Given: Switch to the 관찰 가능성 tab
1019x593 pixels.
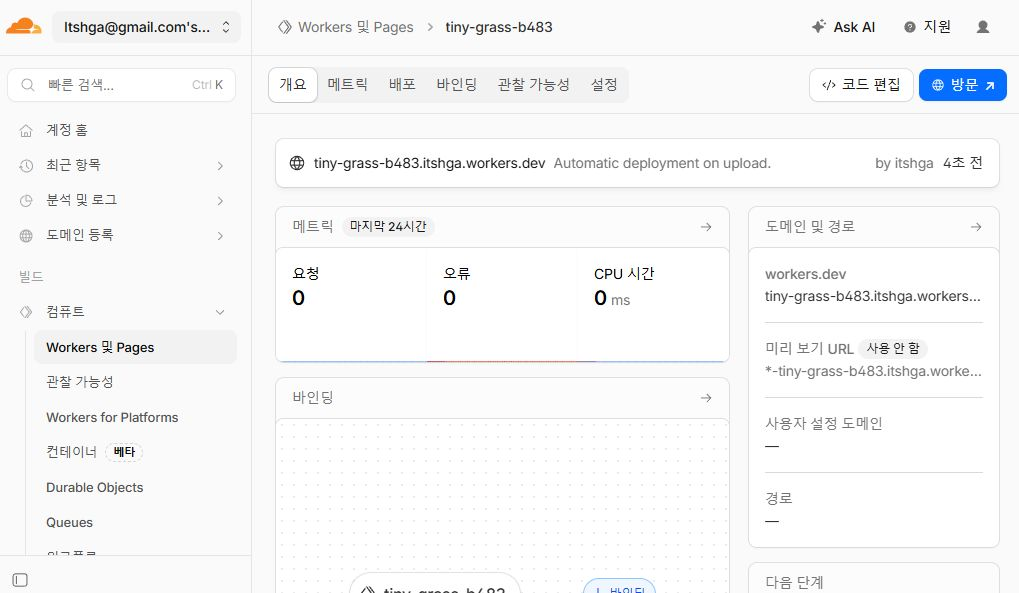Looking at the screenshot, I should tap(534, 85).
